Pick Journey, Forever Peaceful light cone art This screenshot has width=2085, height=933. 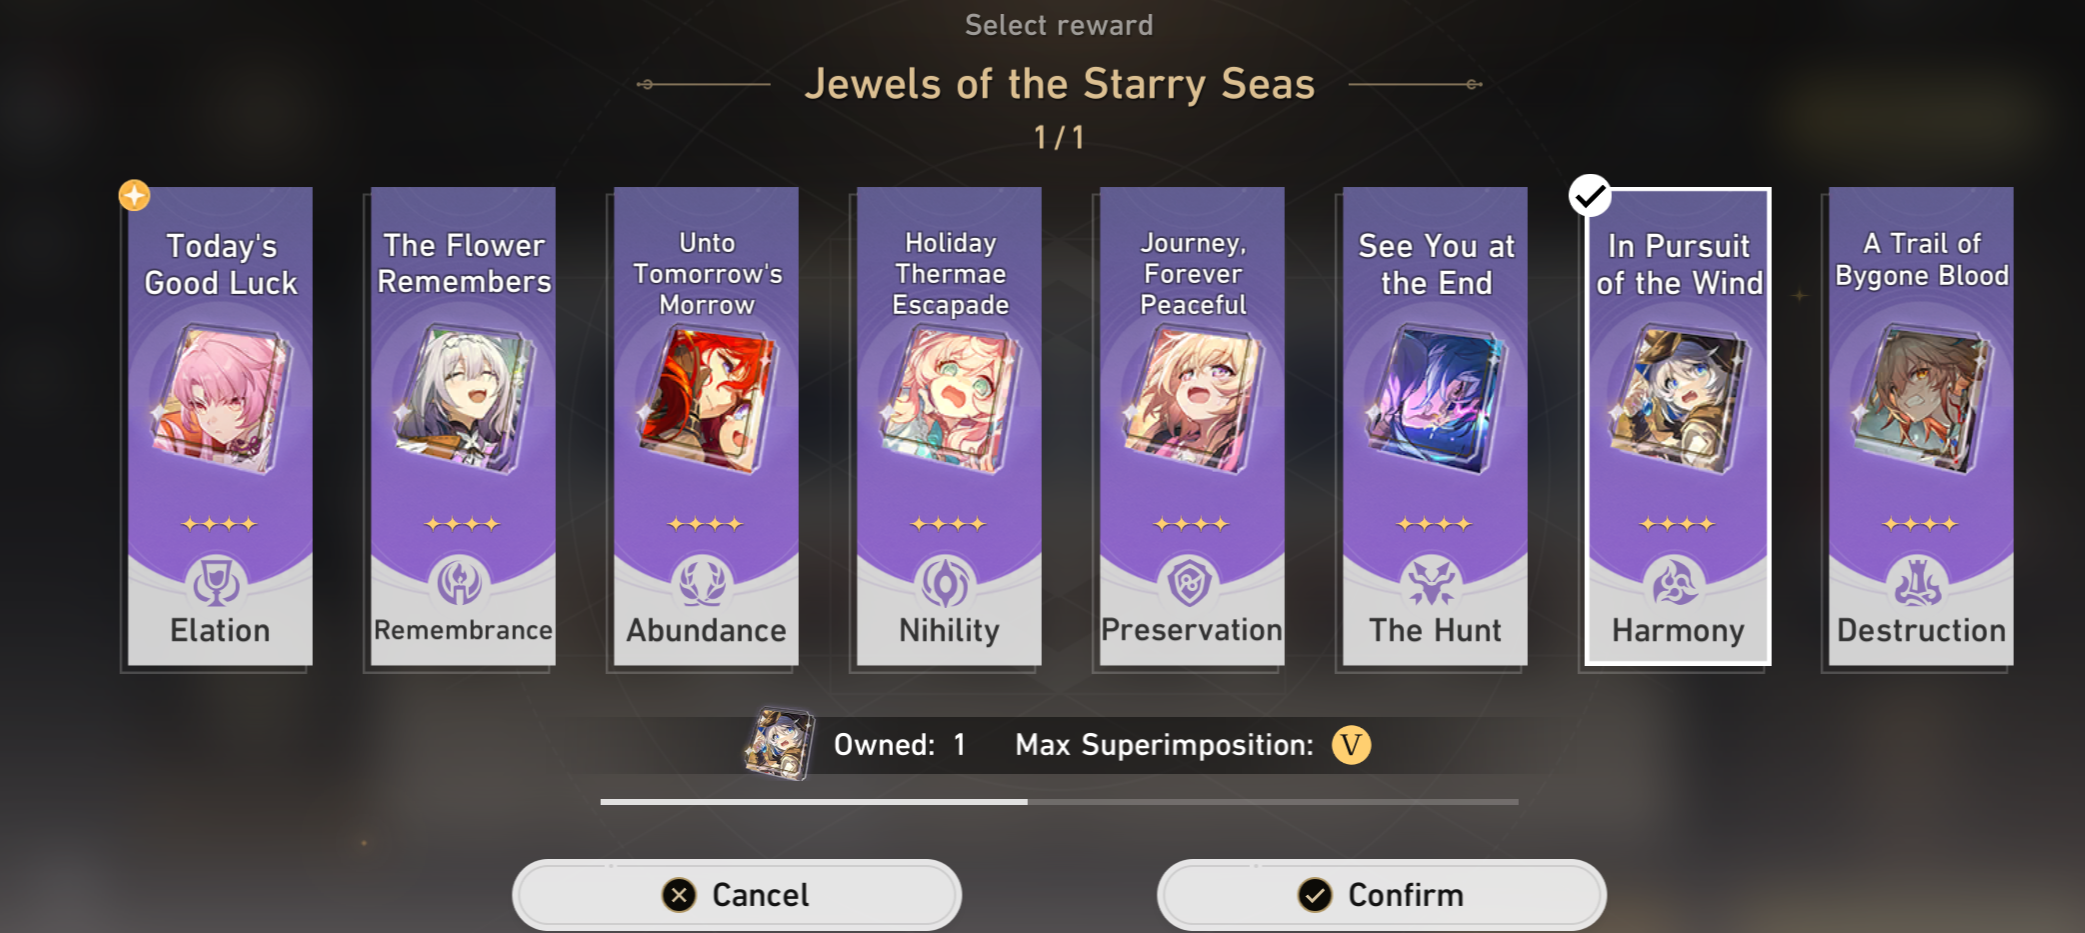1192,400
